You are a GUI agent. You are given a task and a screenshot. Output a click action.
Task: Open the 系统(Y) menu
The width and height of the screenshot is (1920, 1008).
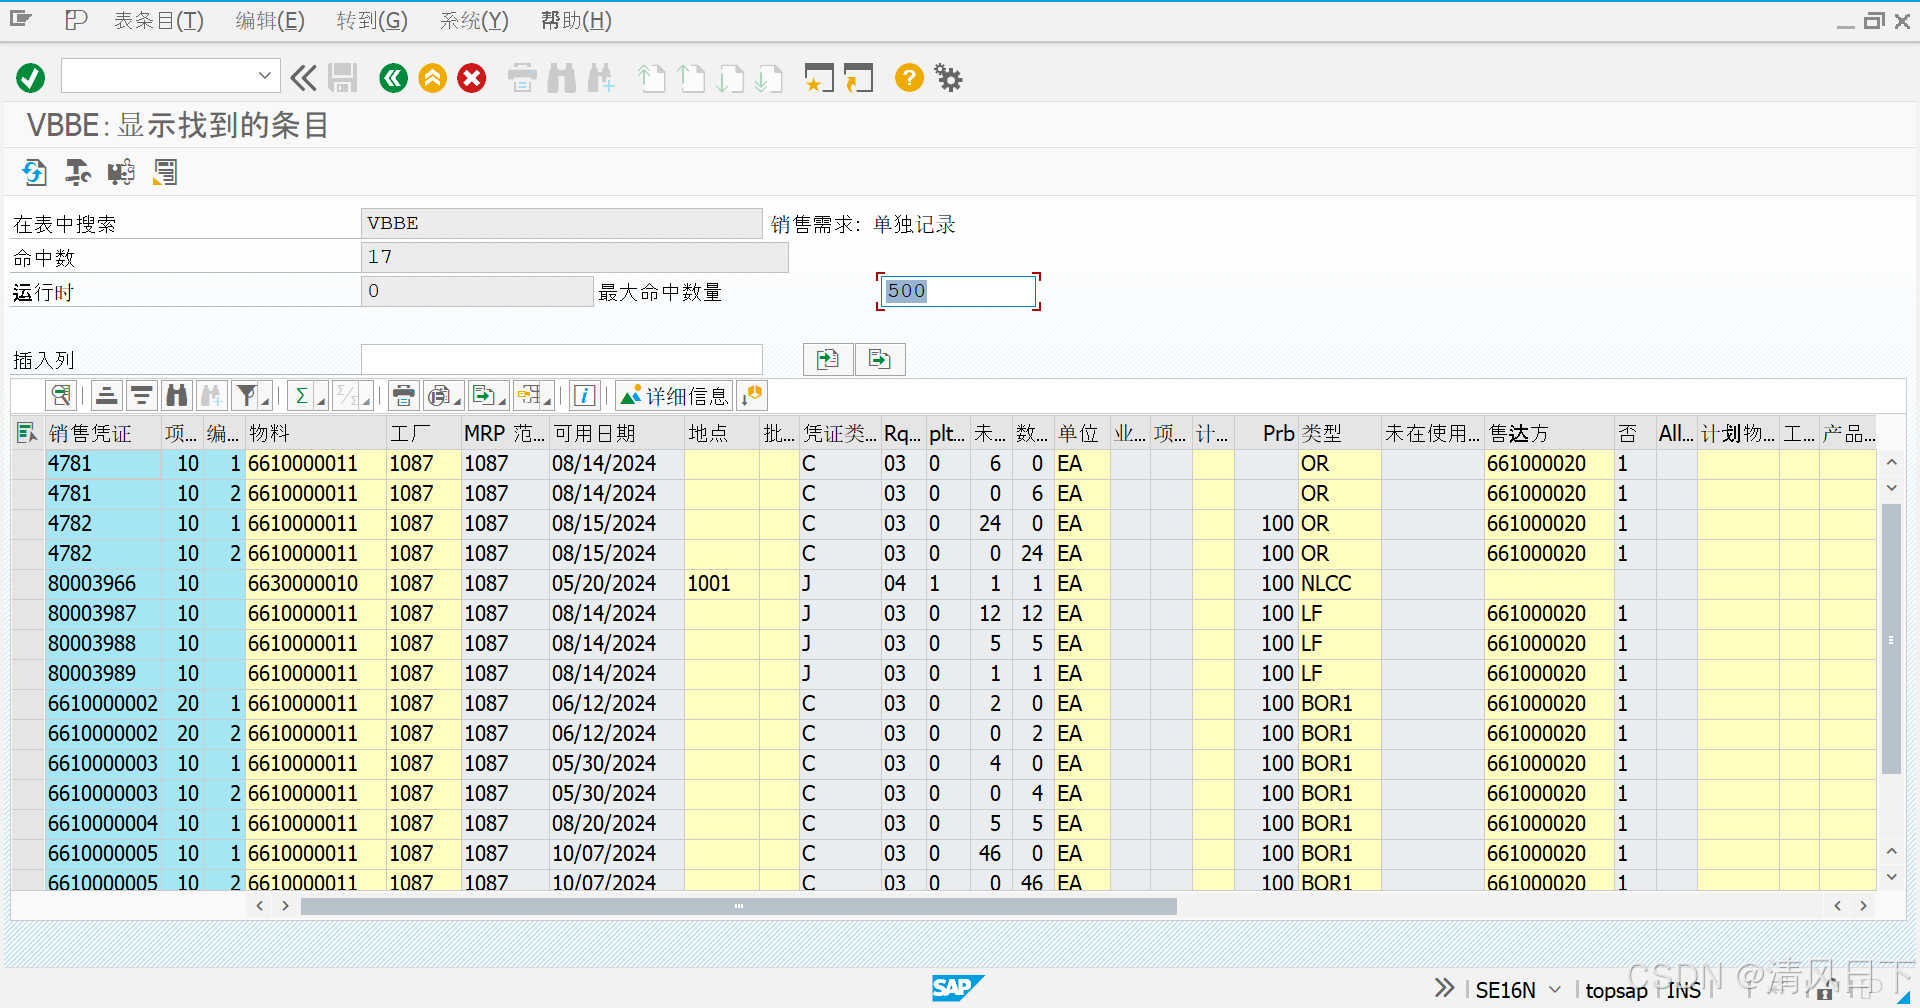pyautogui.click(x=472, y=20)
